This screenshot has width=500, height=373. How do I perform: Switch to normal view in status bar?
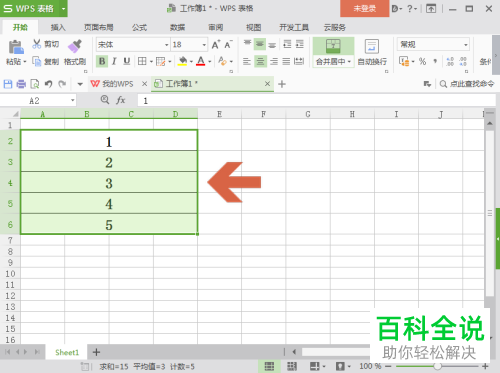coord(269,366)
